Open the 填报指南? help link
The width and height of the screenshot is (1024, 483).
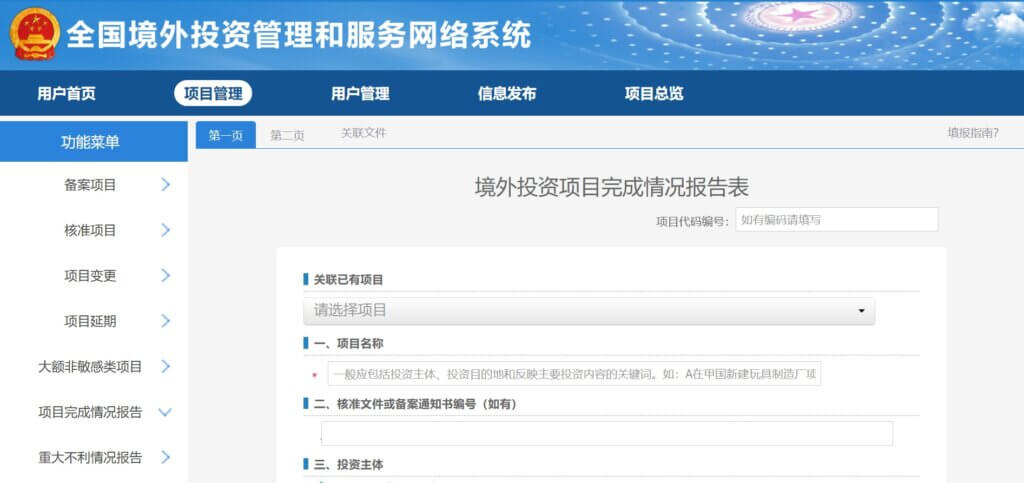click(972, 133)
